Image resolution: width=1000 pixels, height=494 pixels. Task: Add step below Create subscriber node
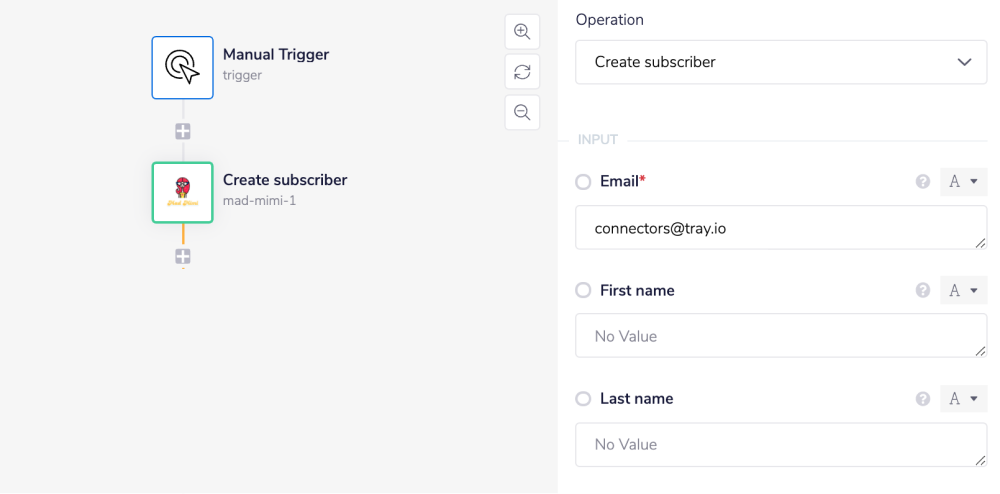pos(183,257)
